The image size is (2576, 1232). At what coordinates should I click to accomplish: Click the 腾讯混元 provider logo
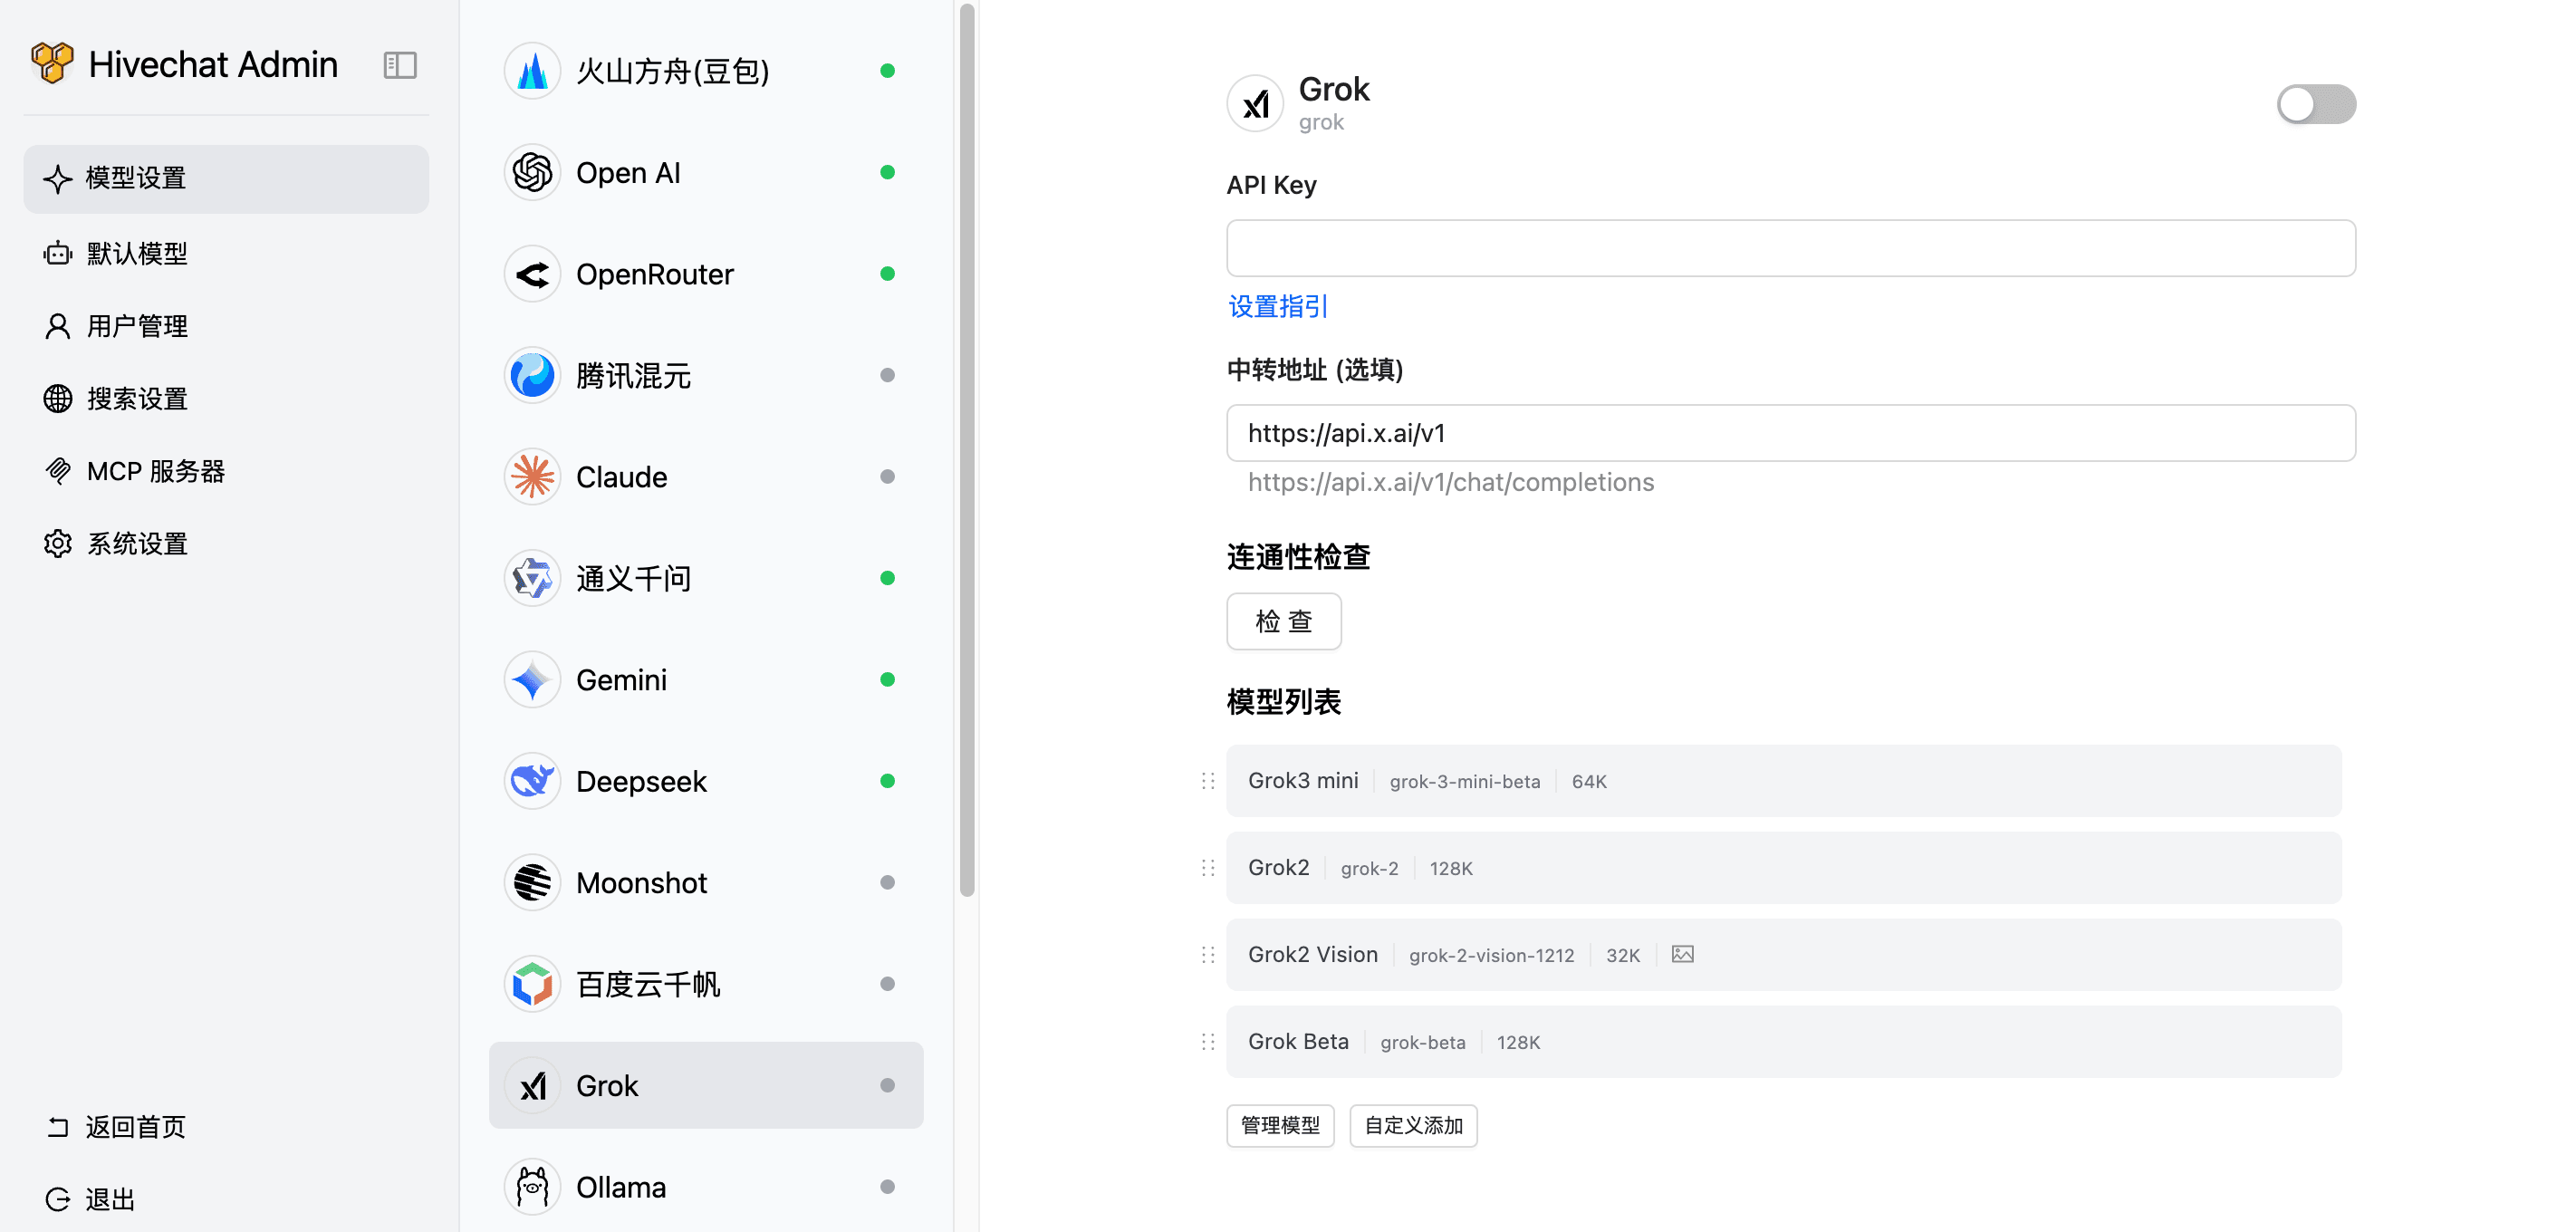[532, 375]
